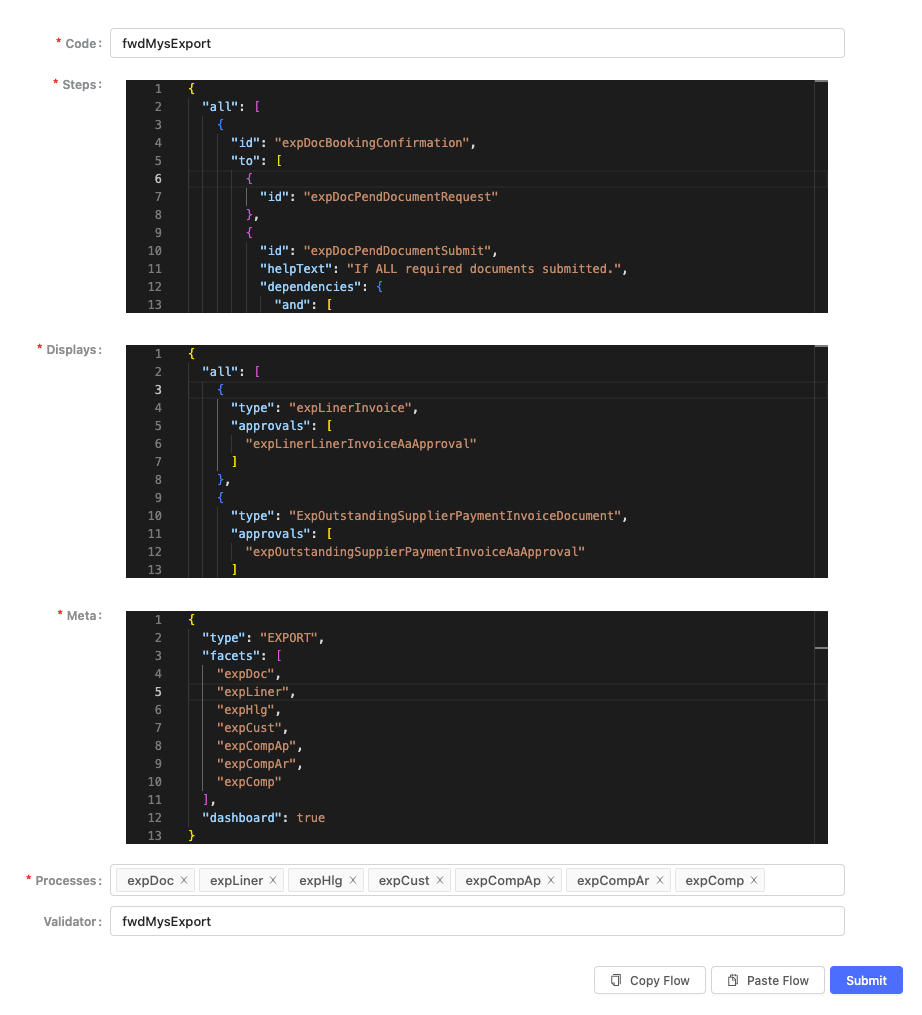Remove the expDoc process tag
The width and height of the screenshot is (922, 1015).
click(184, 880)
